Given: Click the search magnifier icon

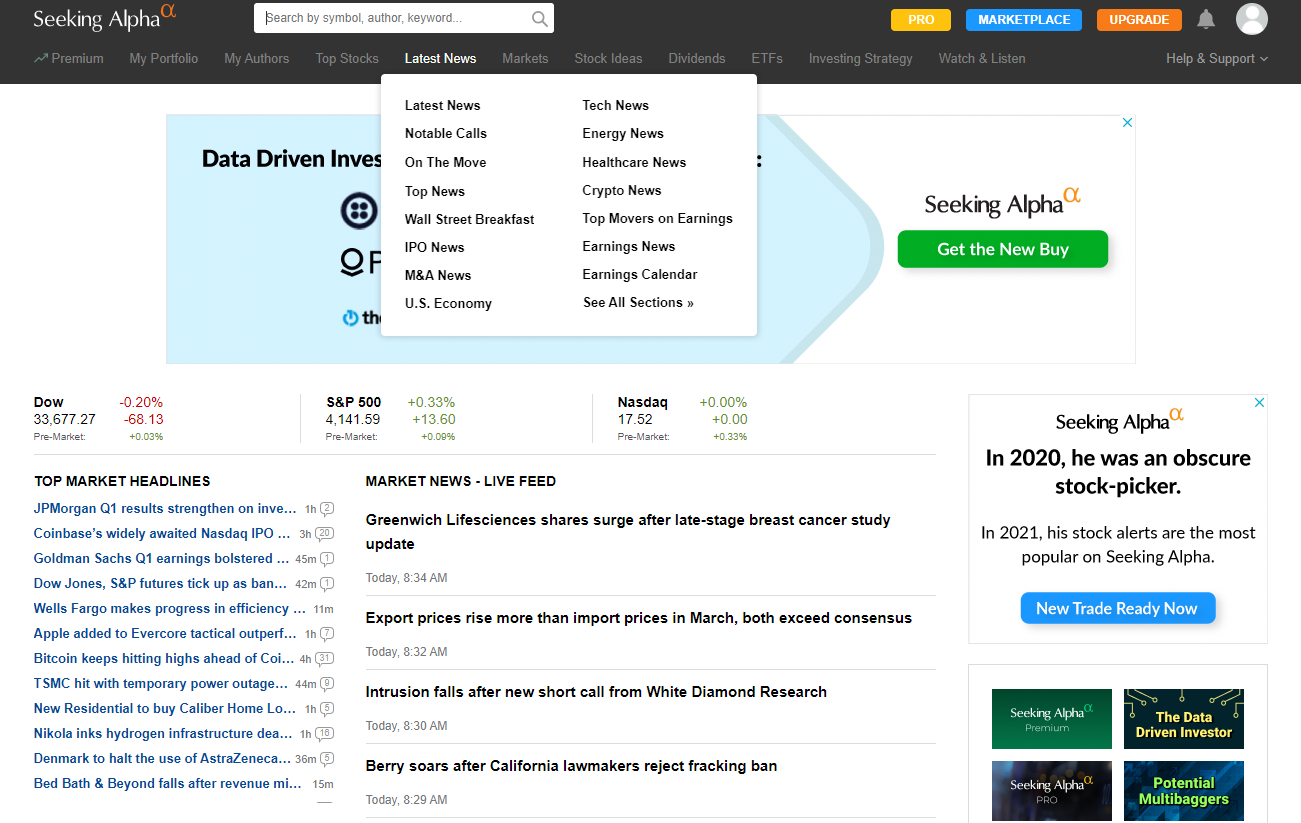Looking at the screenshot, I should pos(539,18).
